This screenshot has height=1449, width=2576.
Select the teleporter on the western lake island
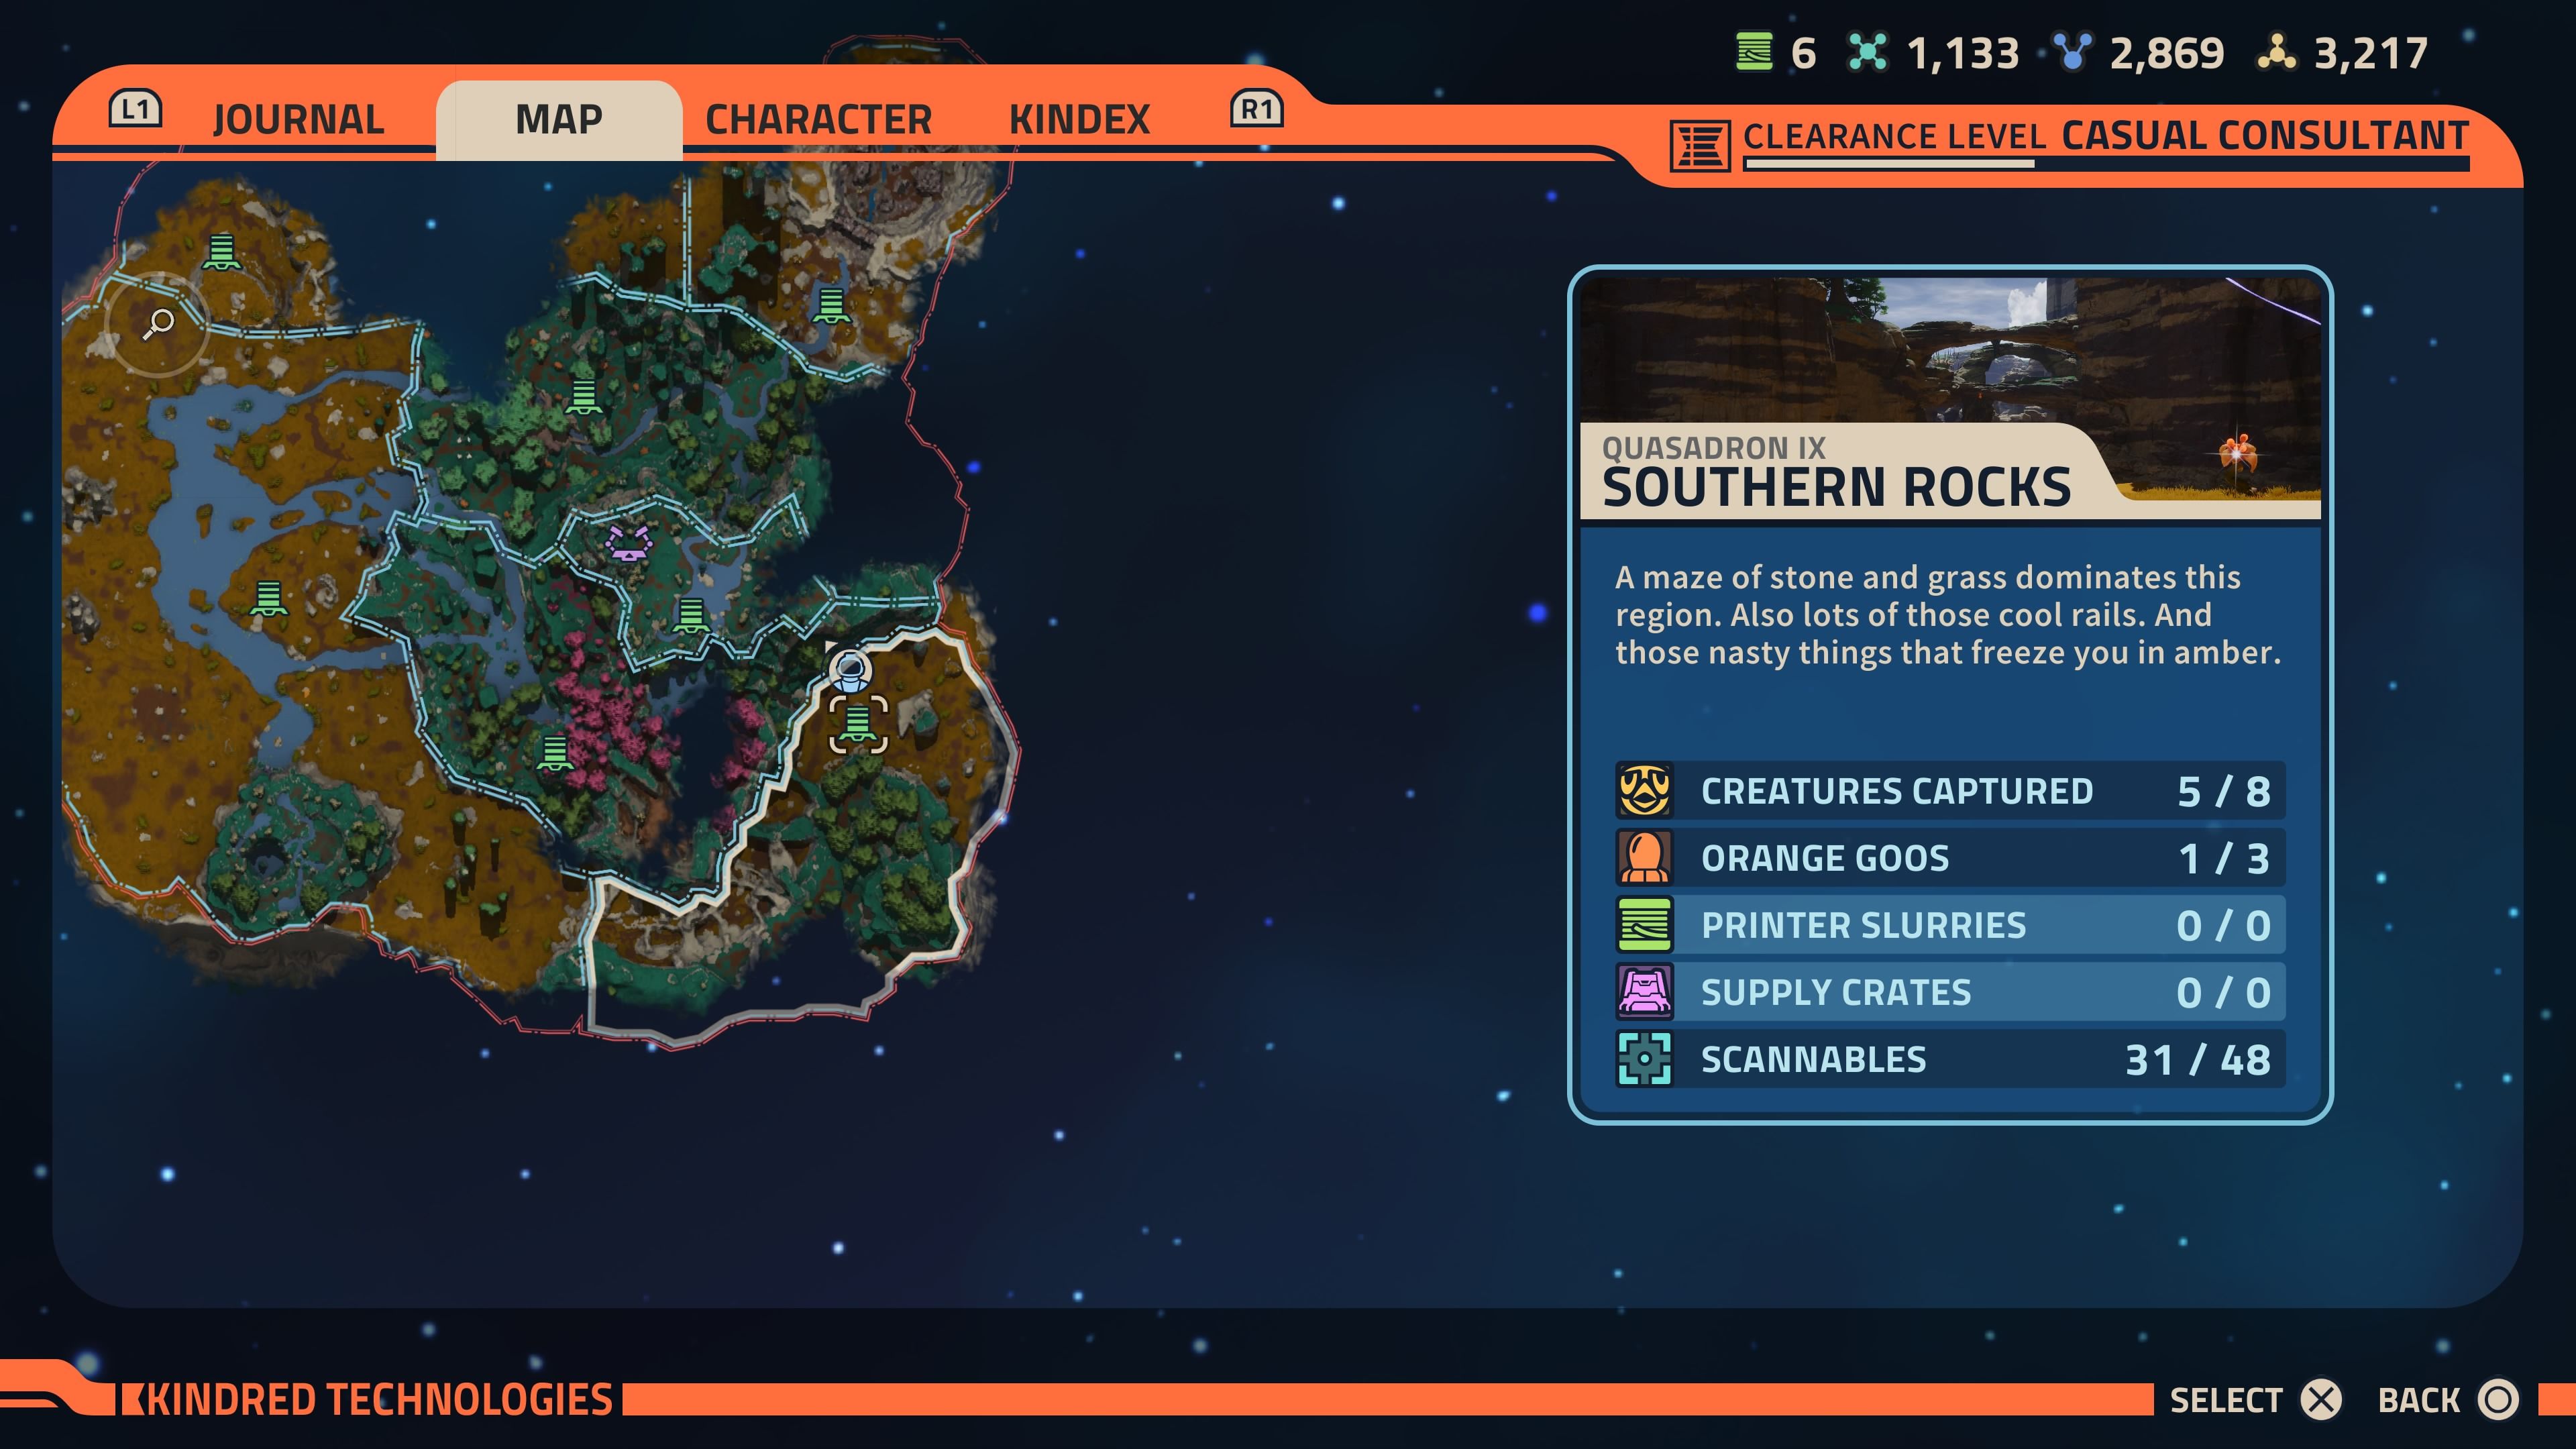267,599
